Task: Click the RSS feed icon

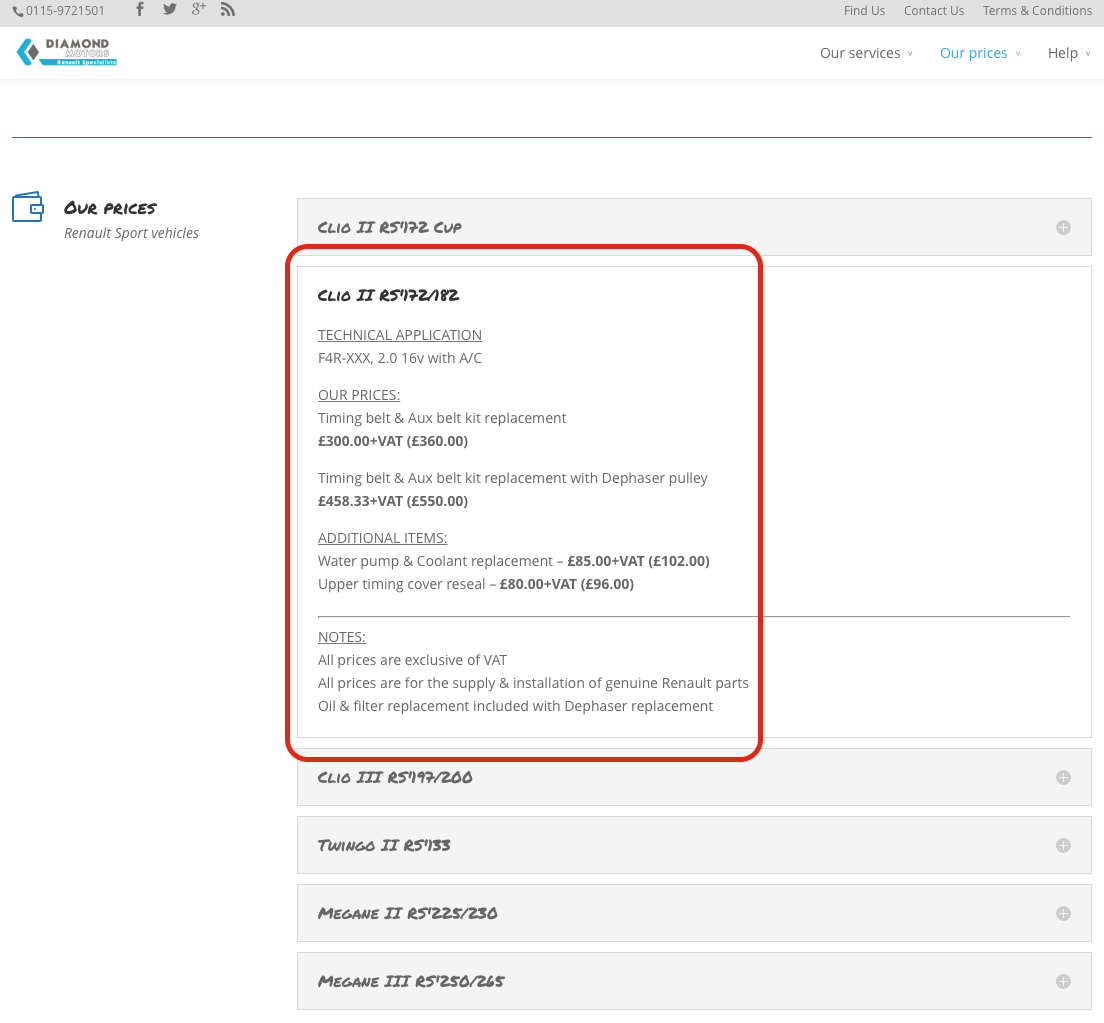Action: 227,10
